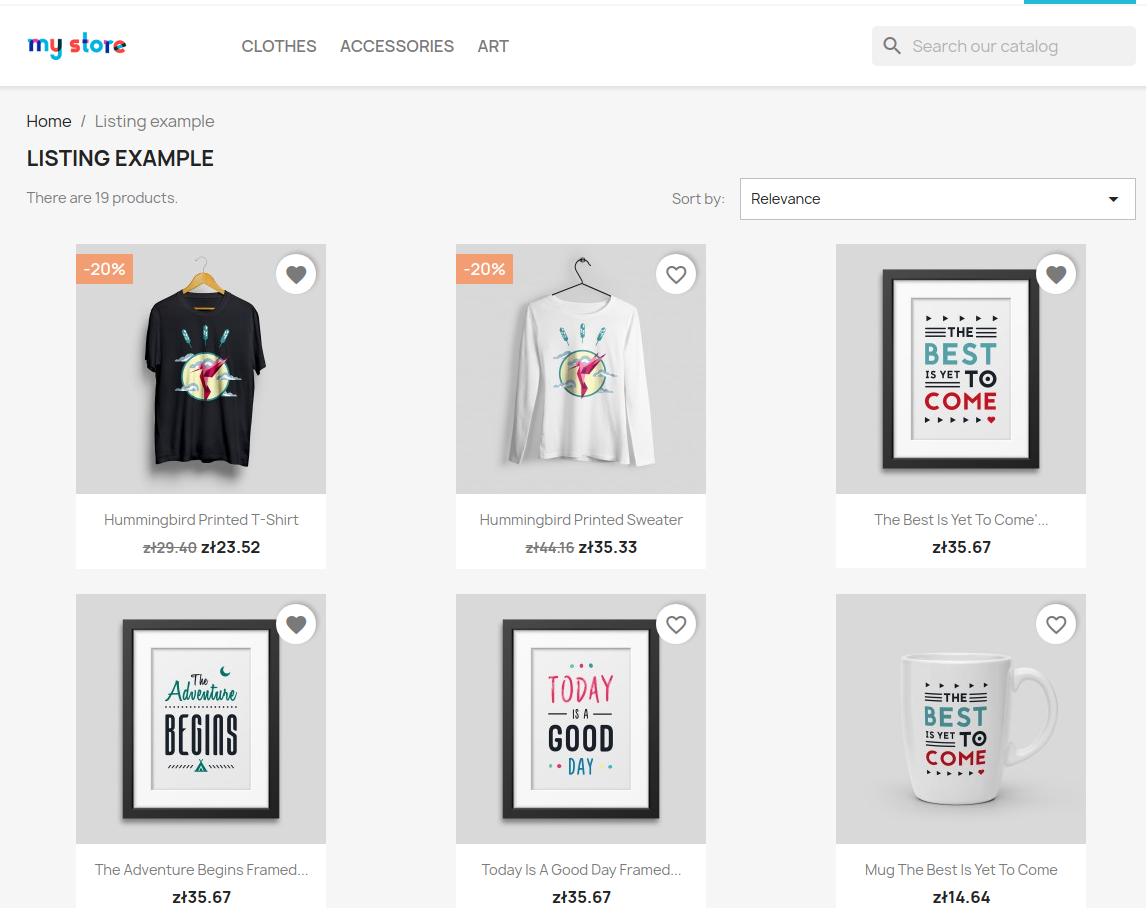Image resolution: width=1146 pixels, height=908 pixels.
Task: Click the 'Listing example' breadcrumb text
Action: pyautogui.click(x=154, y=121)
